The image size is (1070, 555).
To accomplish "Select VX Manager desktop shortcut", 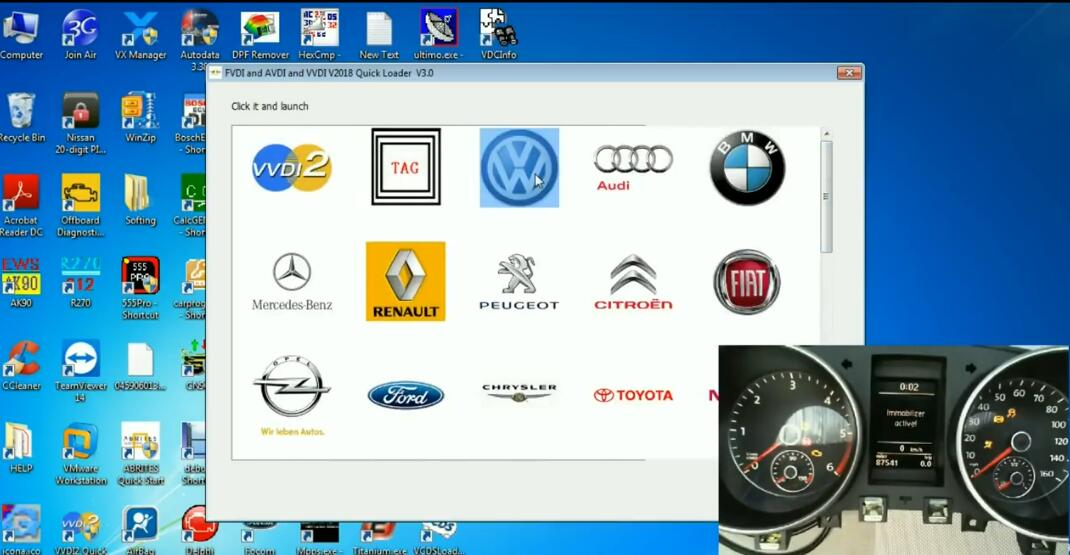I will coord(140,35).
